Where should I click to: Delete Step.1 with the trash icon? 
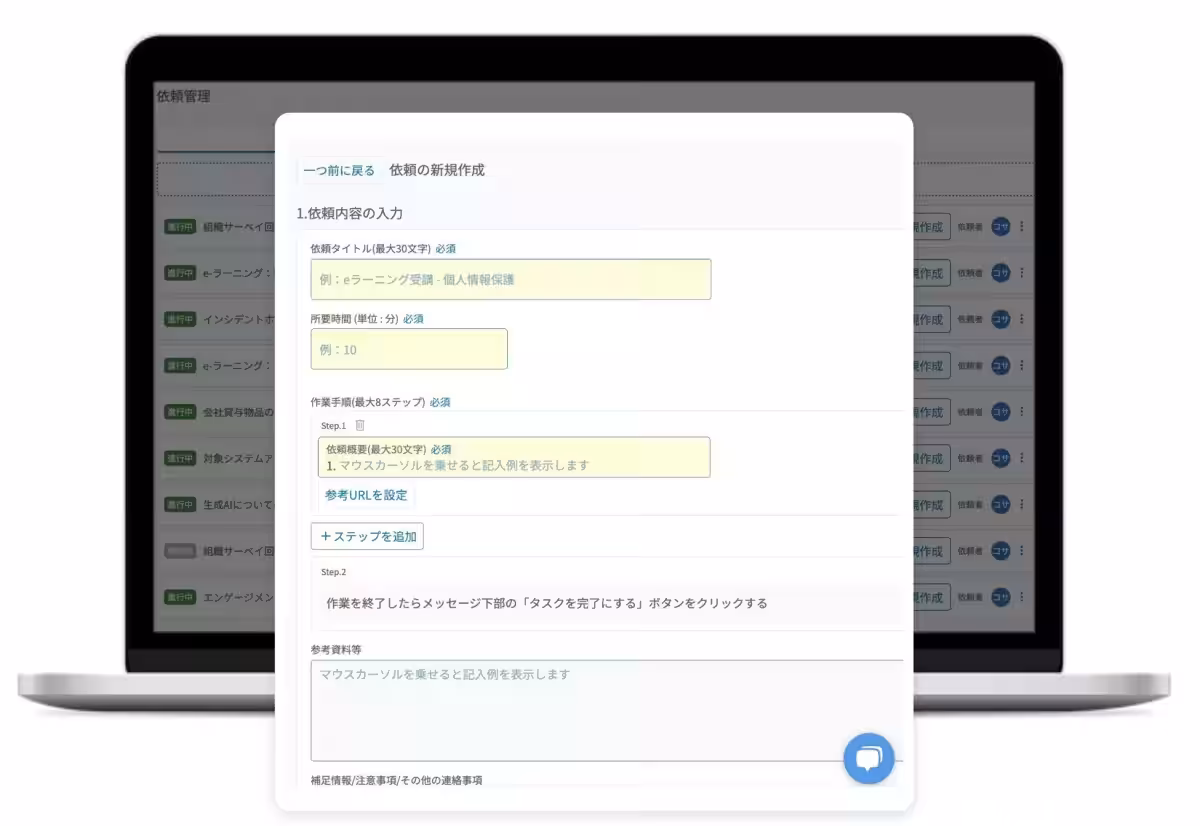360,426
